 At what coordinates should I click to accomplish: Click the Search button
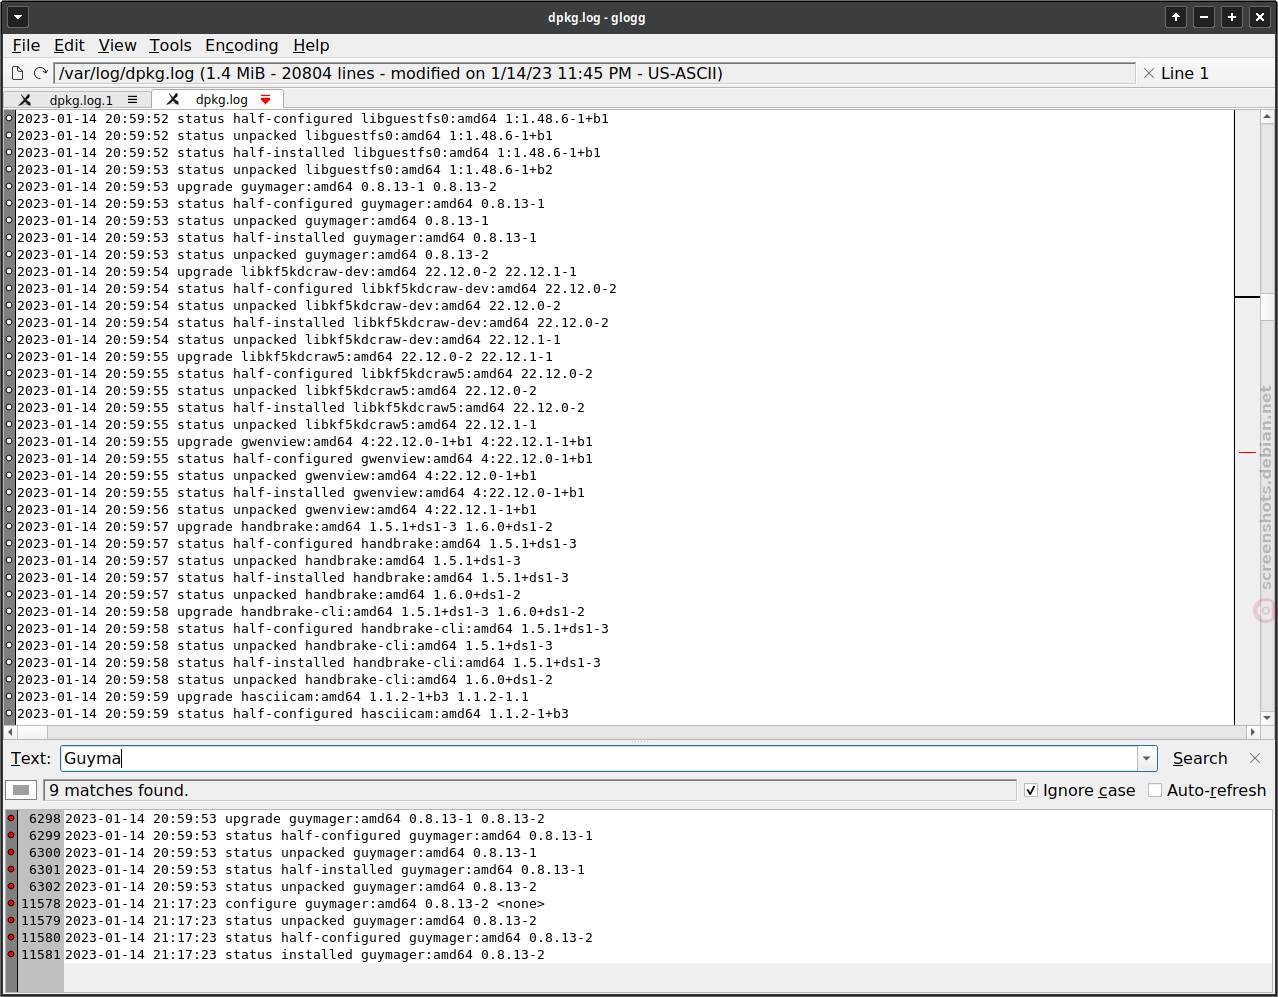pos(1200,758)
